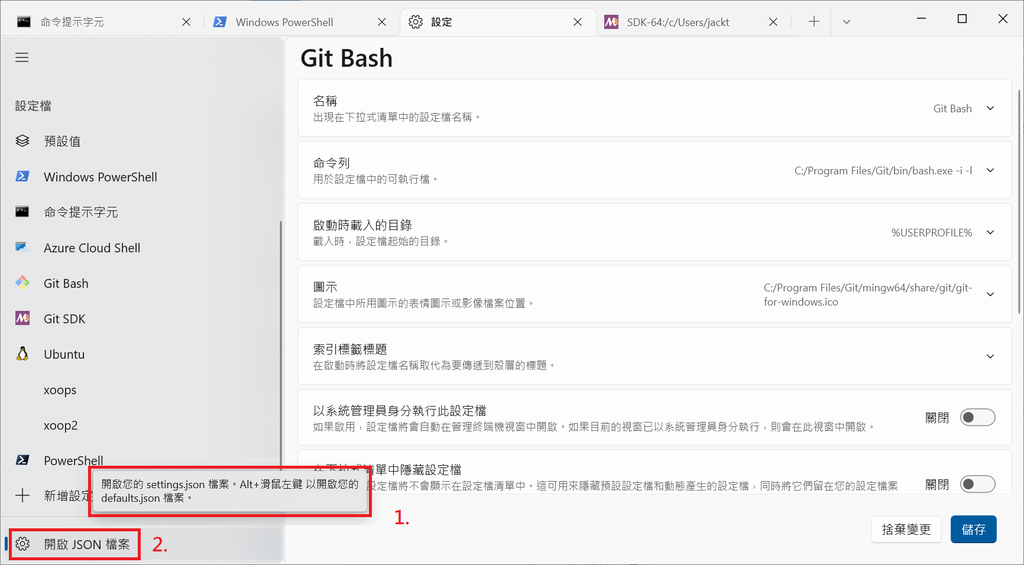Select Windows PowerShell profile in sidebar
The width and height of the screenshot is (1024, 565).
point(141,176)
